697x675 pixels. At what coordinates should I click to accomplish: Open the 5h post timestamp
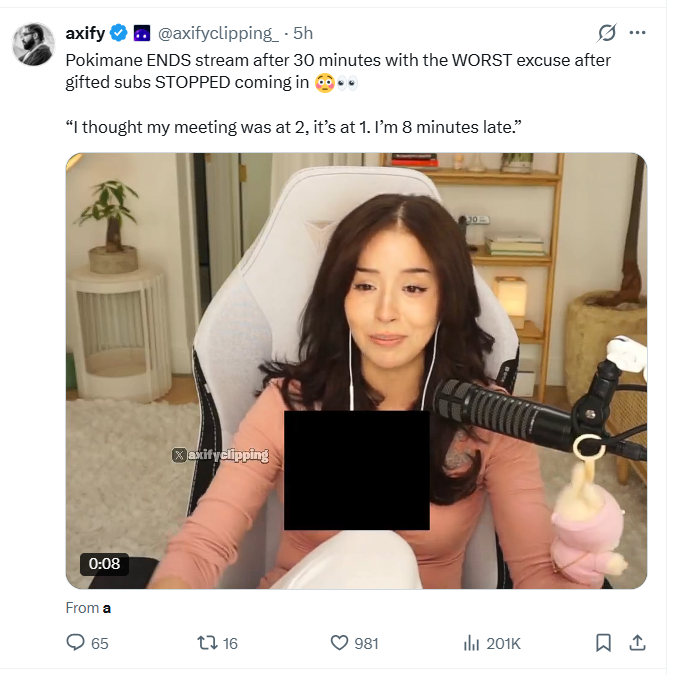pyautogui.click(x=303, y=33)
